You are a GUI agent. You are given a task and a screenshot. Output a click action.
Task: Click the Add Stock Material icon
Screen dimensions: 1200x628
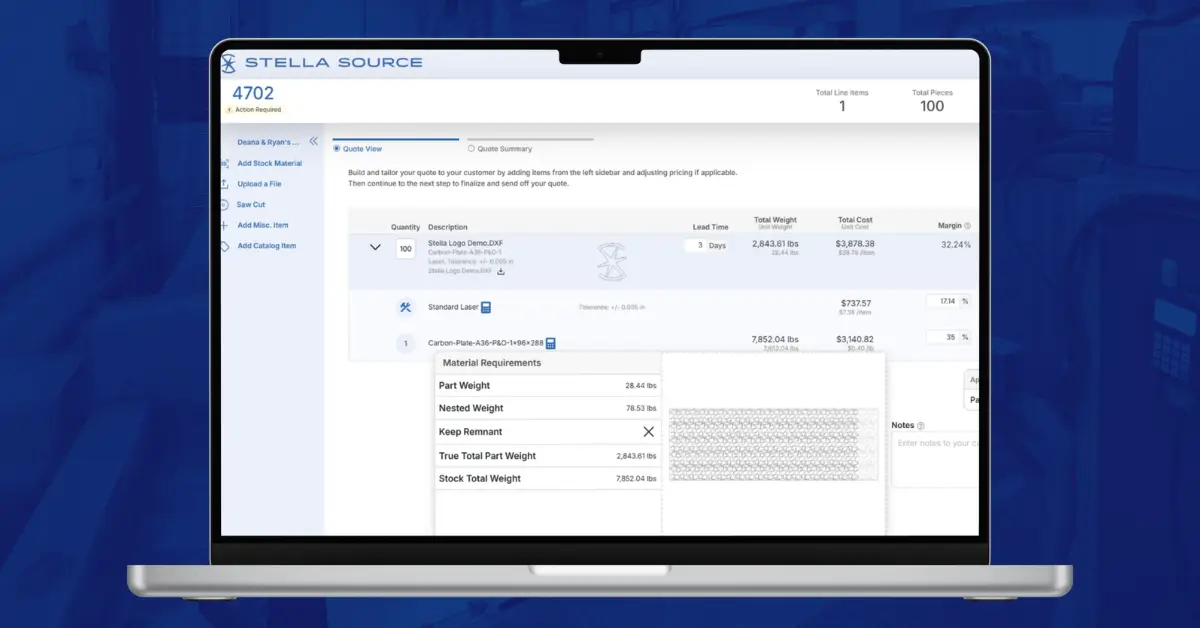[225, 163]
